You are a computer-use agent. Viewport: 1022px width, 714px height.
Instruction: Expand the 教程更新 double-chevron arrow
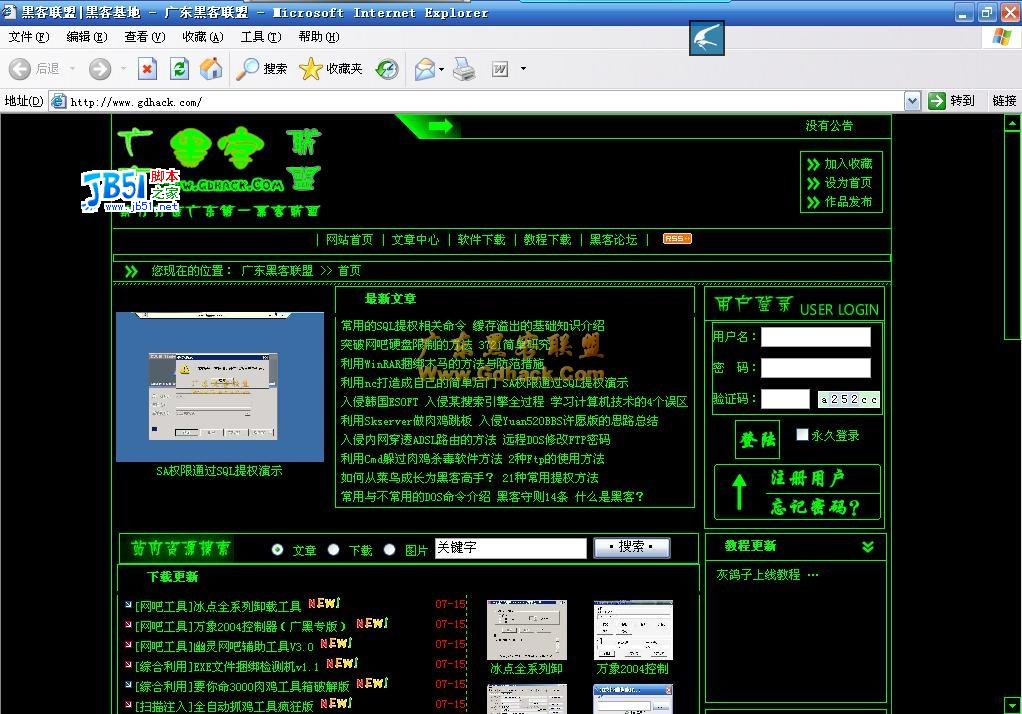(867, 546)
